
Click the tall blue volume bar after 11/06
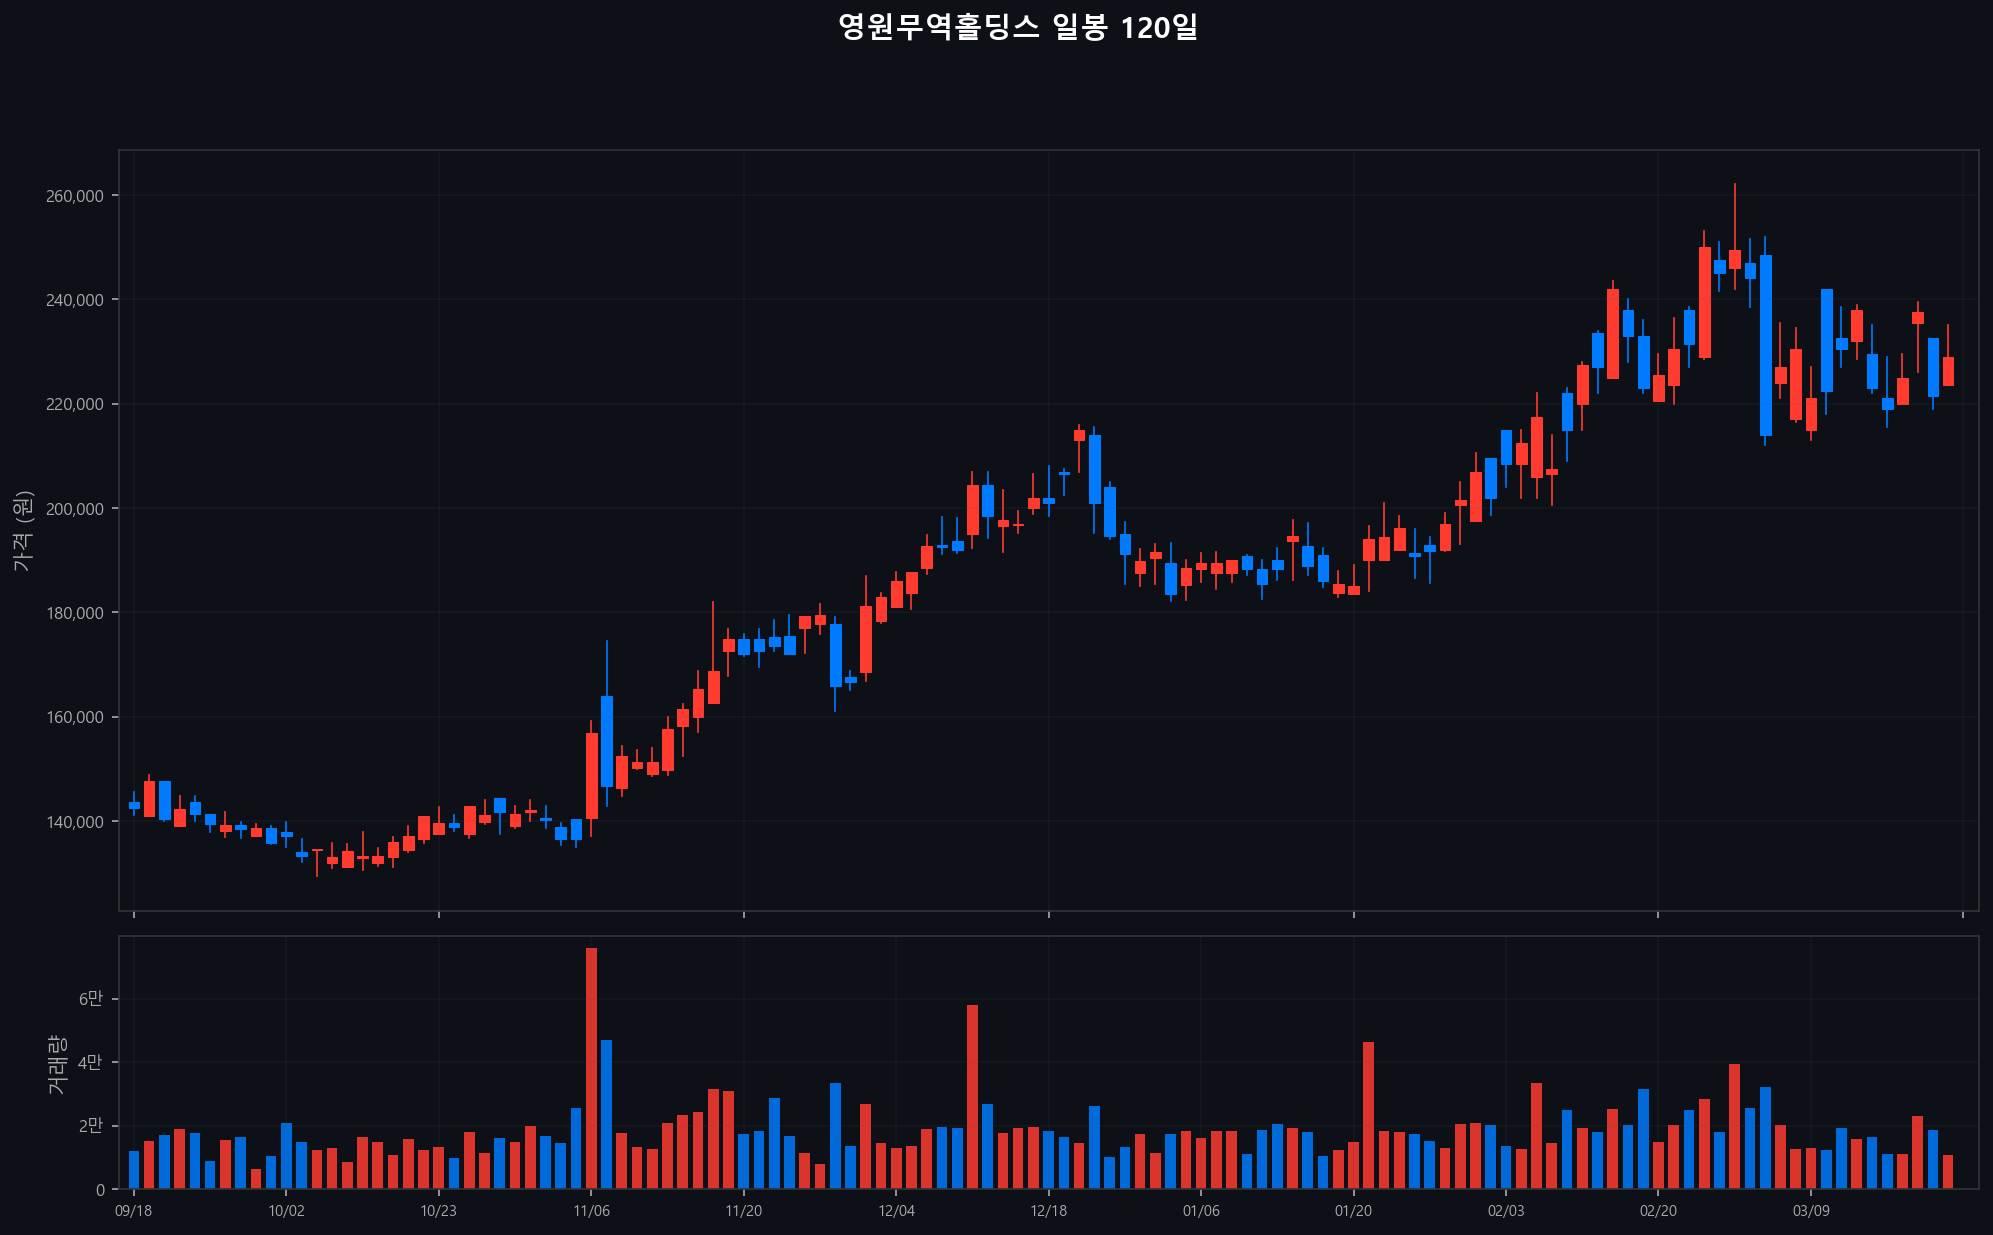pos(606,1114)
